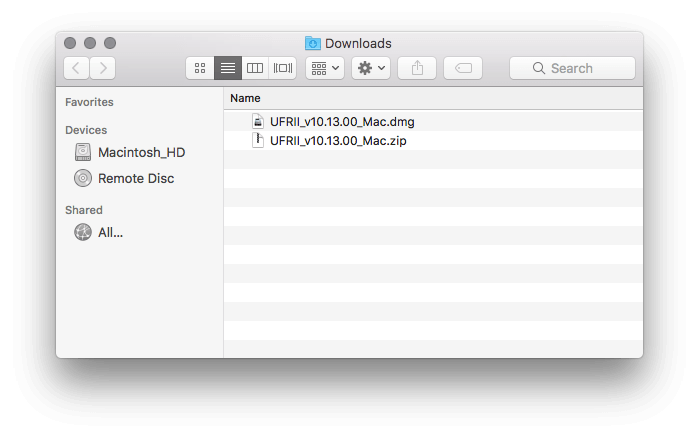Switch to Cover Flow view

283,68
